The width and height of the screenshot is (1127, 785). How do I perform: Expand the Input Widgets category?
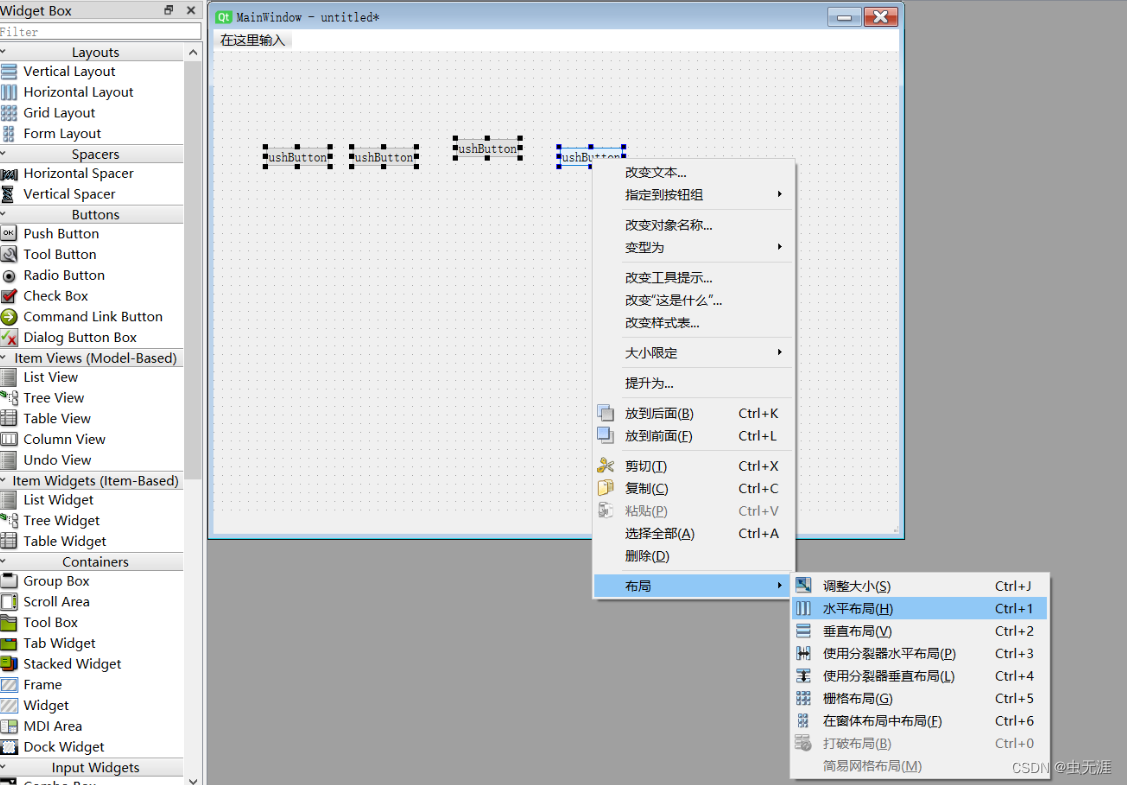[x=95, y=767]
